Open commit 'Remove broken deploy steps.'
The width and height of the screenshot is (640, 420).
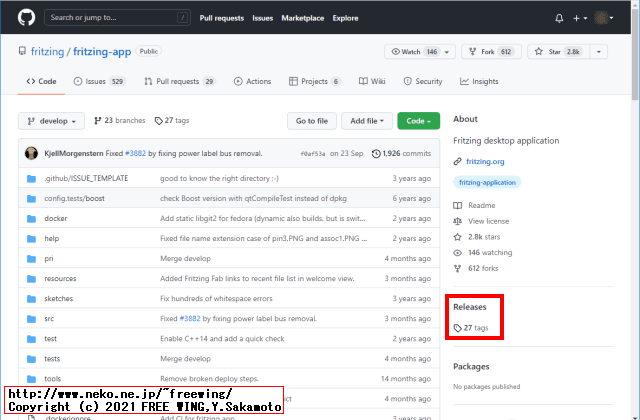209,378
